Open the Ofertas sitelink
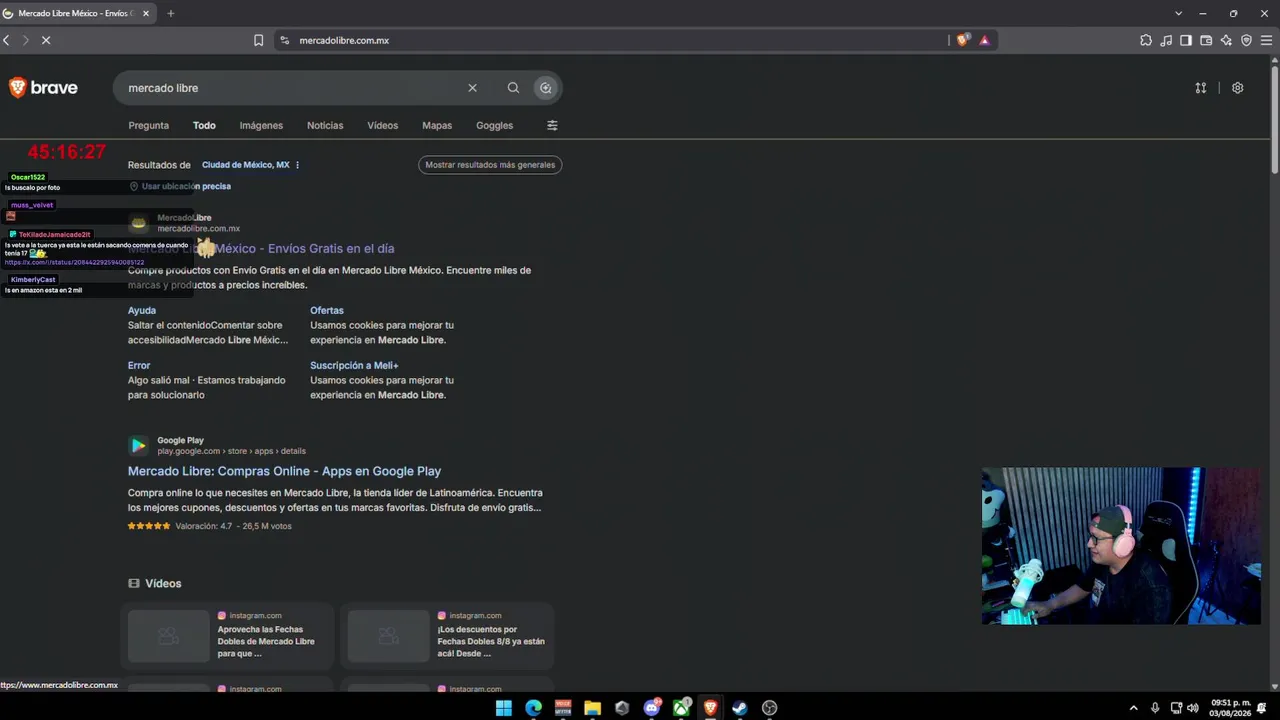Viewport: 1280px width, 720px height. pos(327,310)
